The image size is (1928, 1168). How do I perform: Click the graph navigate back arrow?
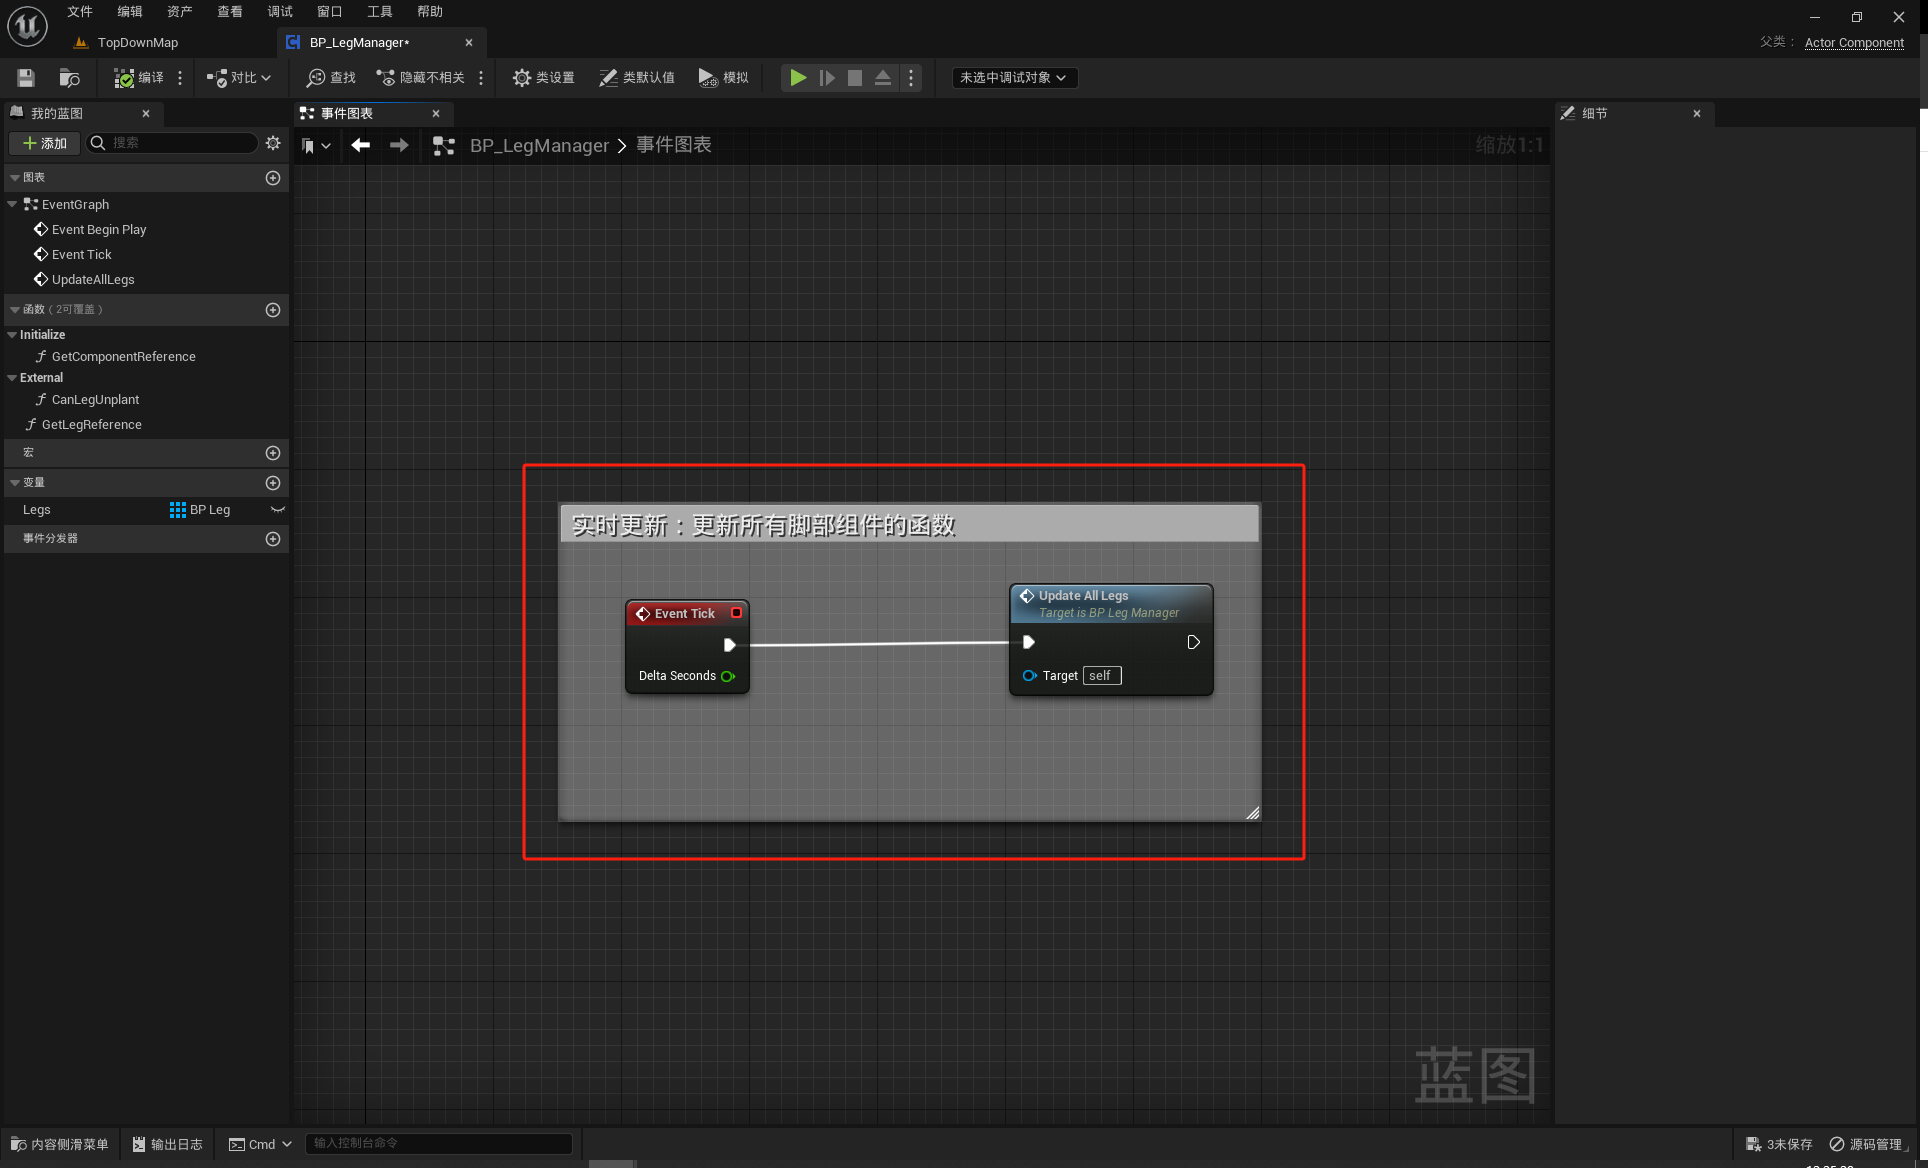[361, 145]
